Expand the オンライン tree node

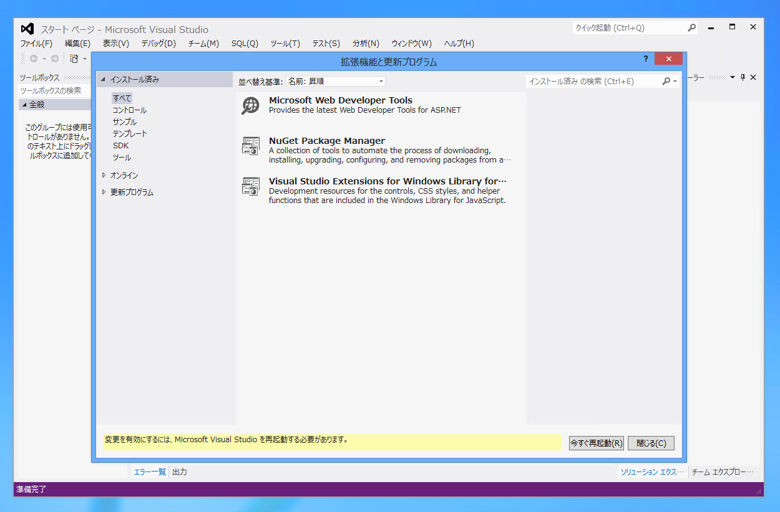[103, 175]
